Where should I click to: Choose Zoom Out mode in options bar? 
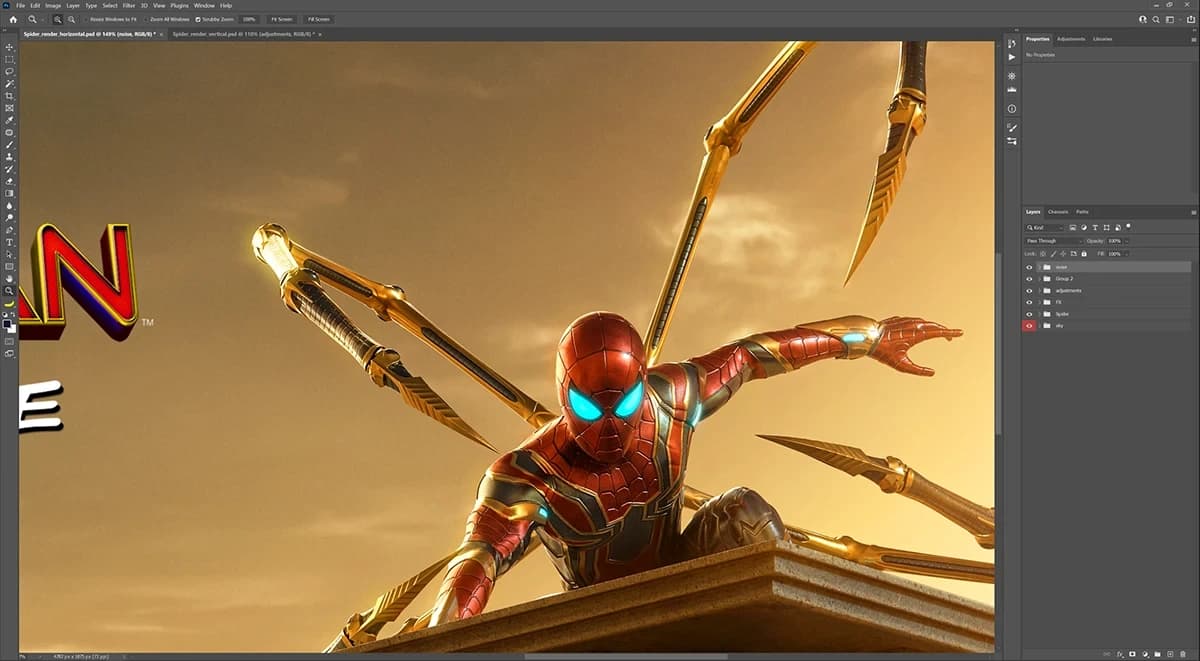pyautogui.click(x=69, y=19)
